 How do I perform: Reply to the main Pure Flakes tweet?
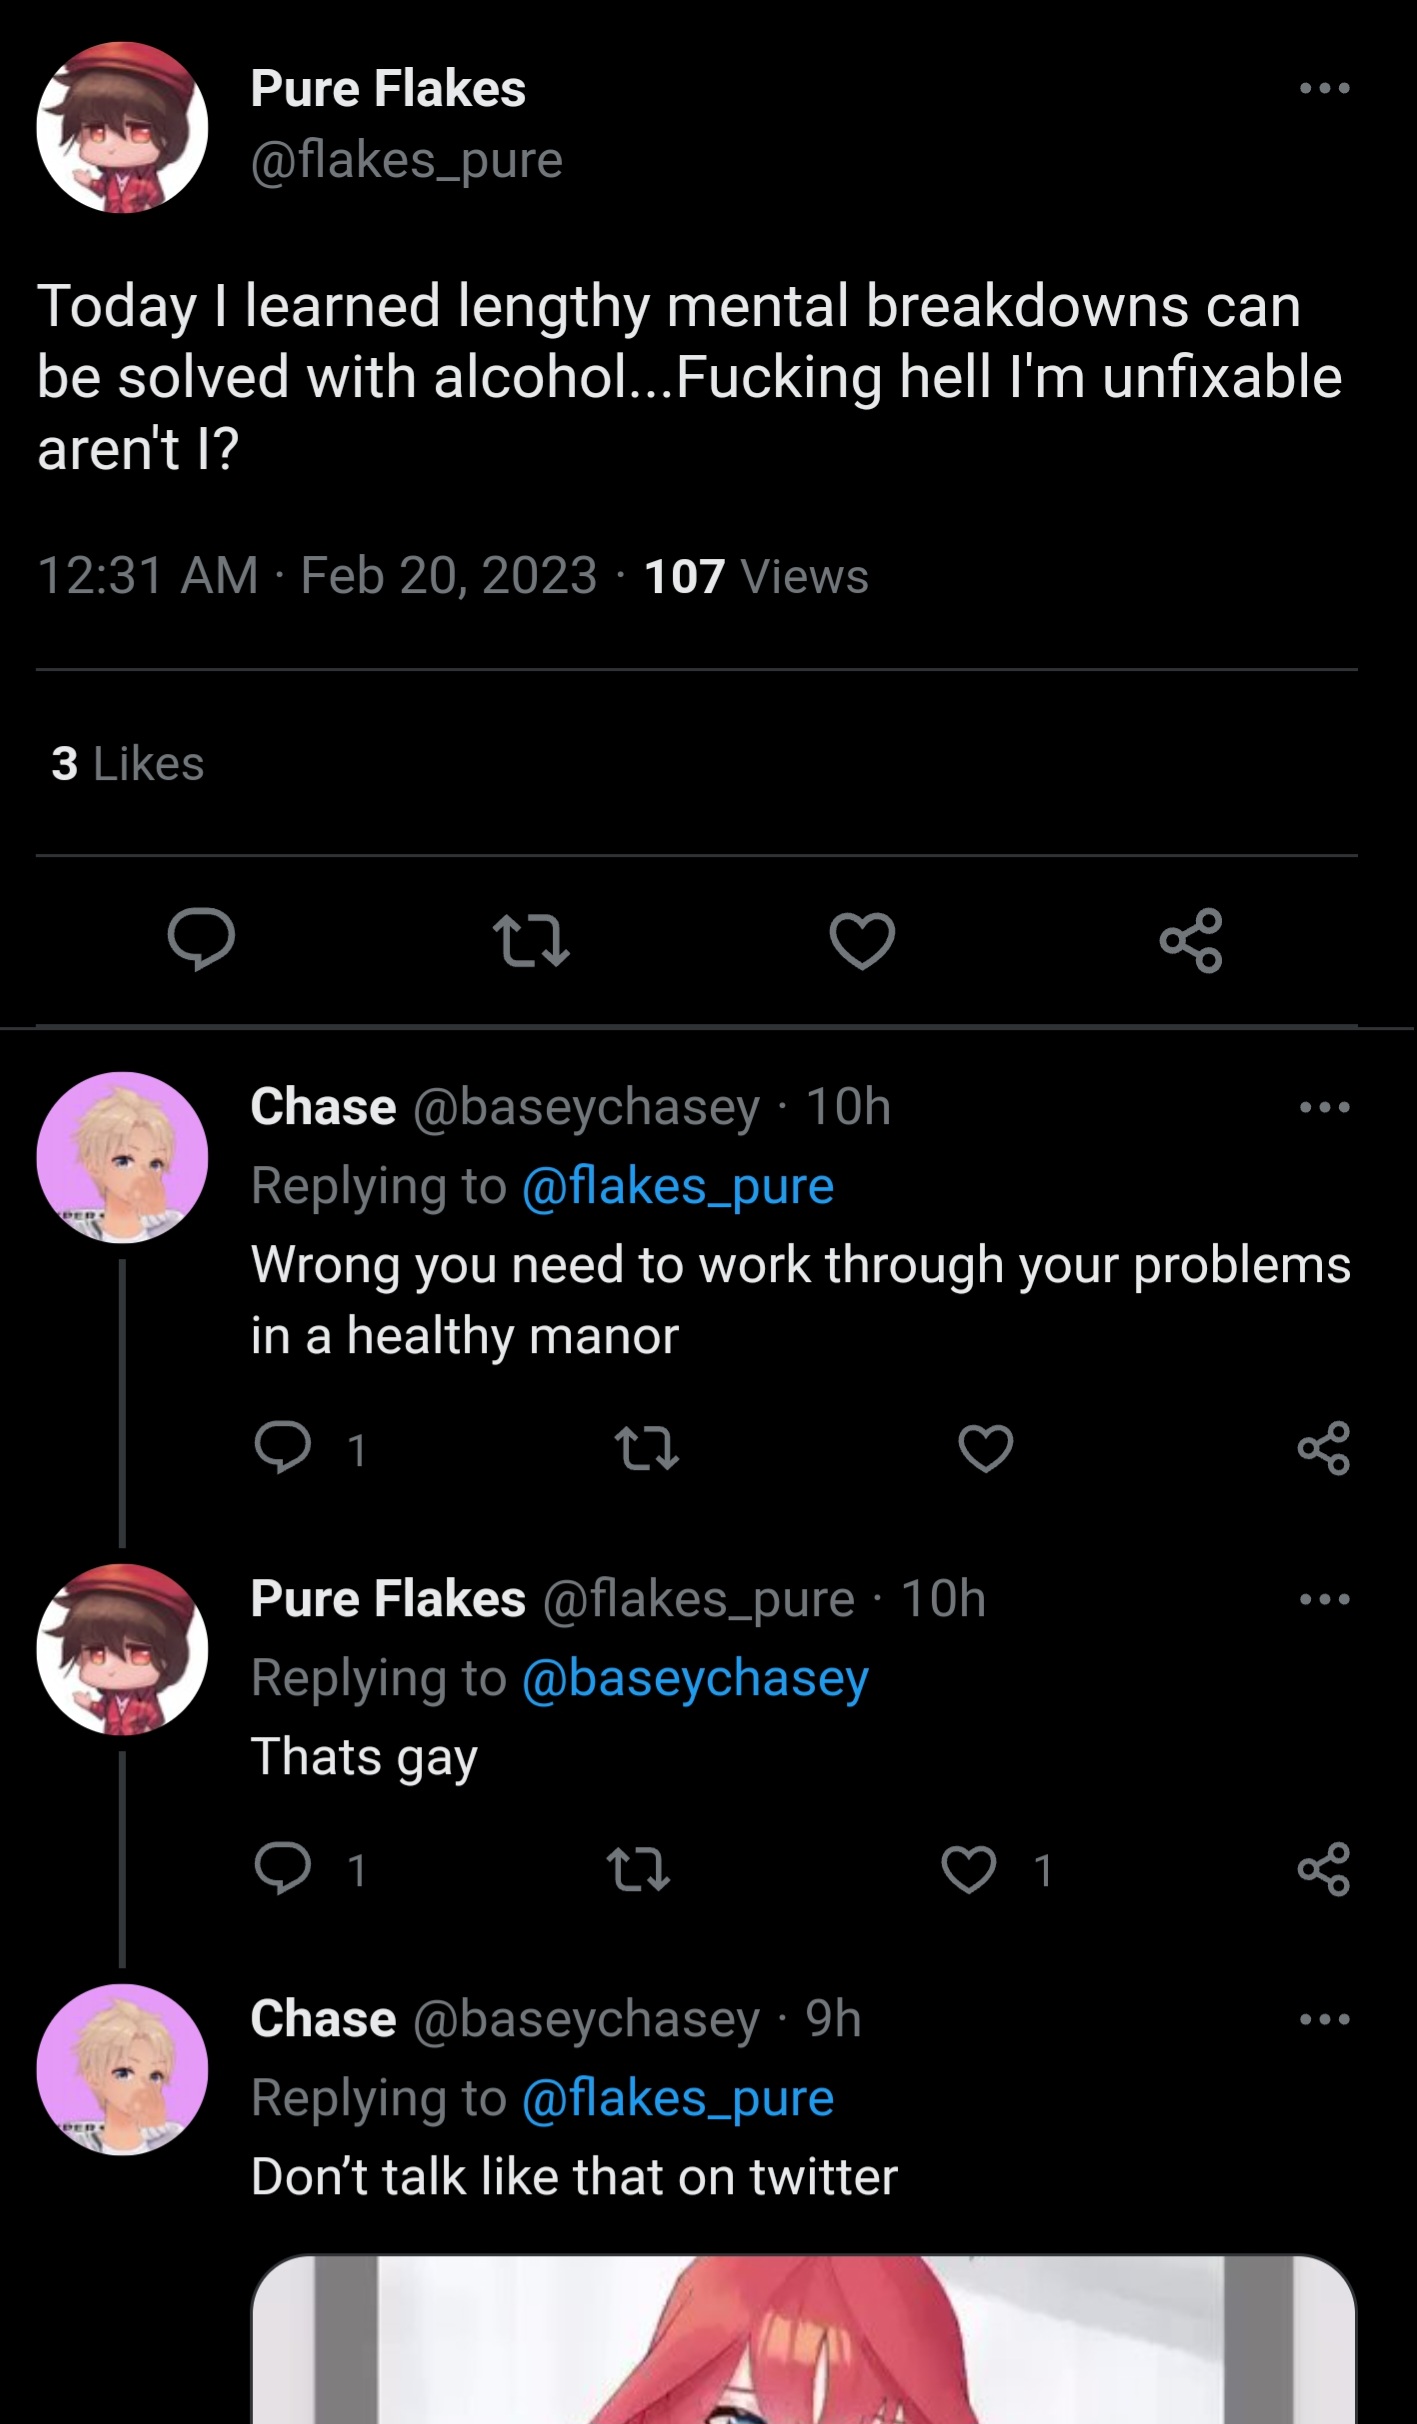point(201,940)
